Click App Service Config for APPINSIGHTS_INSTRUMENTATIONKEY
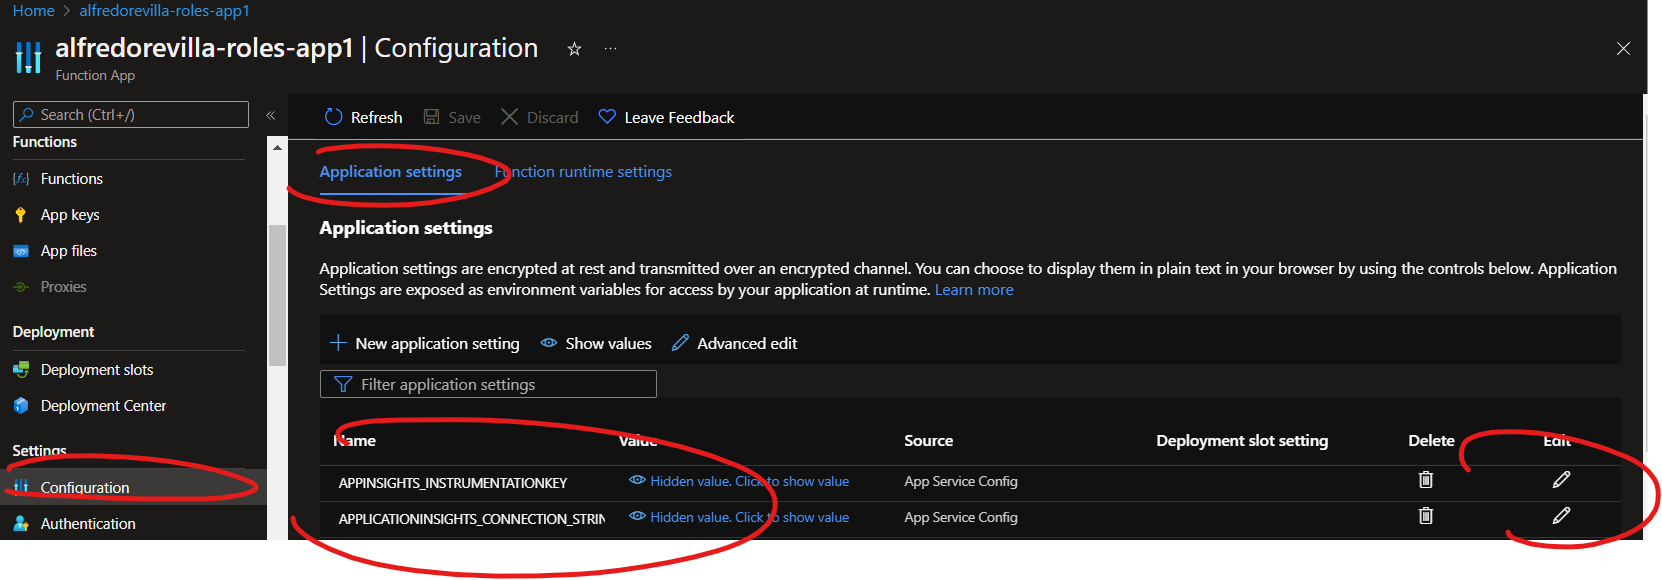 pos(961,481)
